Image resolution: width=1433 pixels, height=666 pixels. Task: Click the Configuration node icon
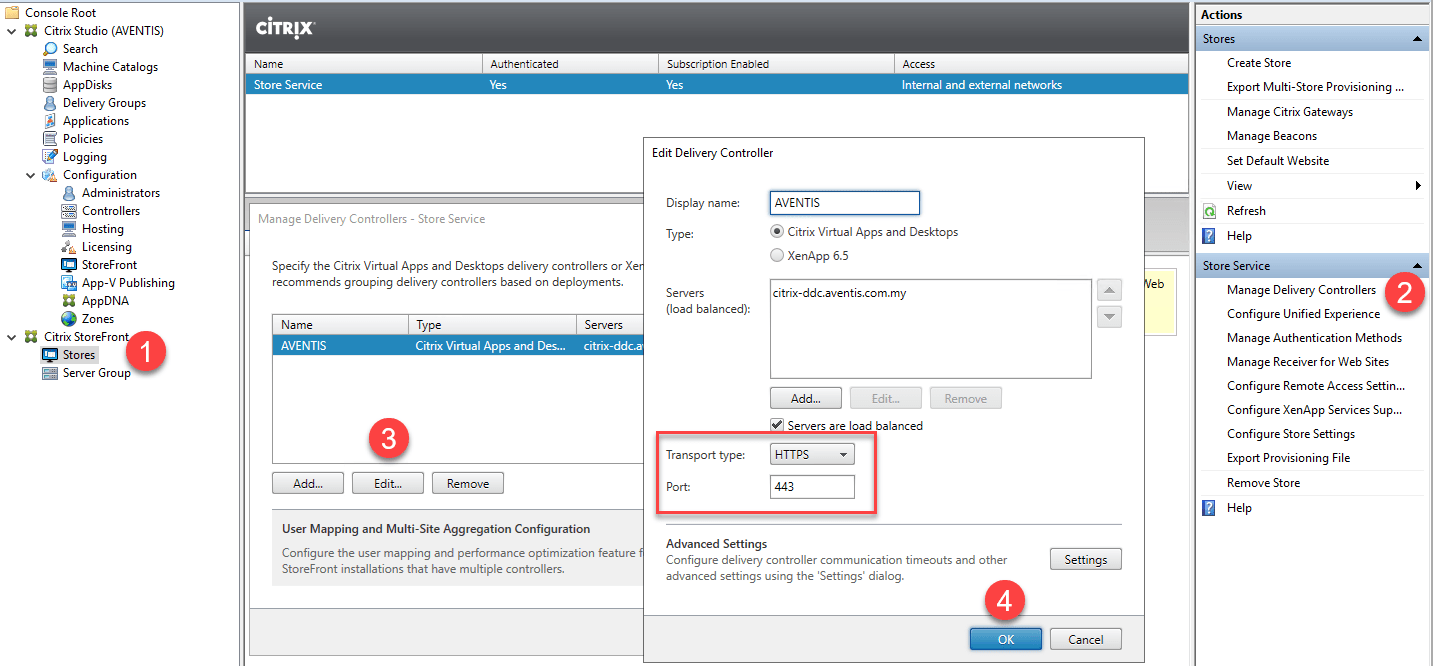pyautogui.click(x=50, y=175)
